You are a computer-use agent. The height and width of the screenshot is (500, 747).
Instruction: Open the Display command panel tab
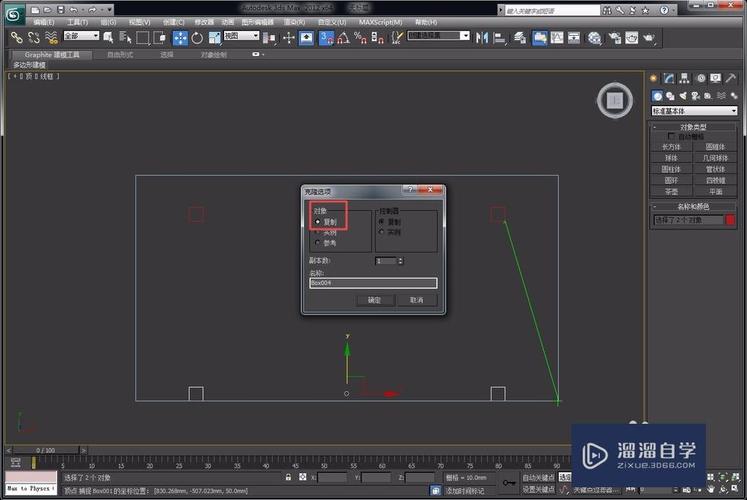coord(716,78)
